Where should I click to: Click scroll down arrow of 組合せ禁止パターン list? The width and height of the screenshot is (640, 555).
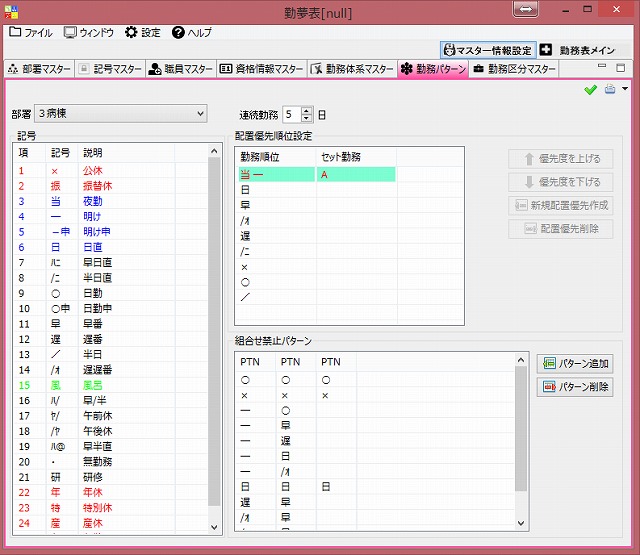pos(521,523)
